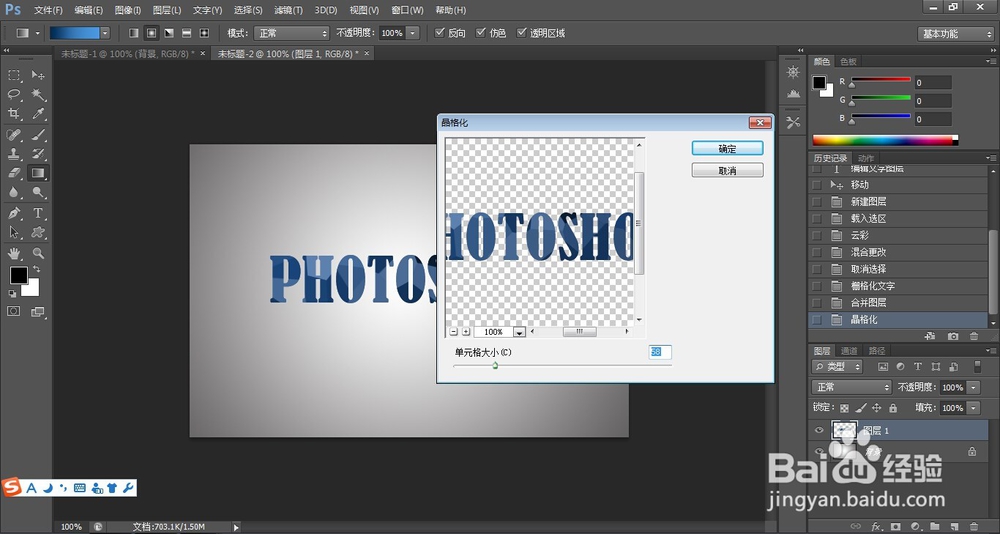Create new group folder icon in Layers panel
Viewport: 1000px width, 534px height.
tap(934, 526)
